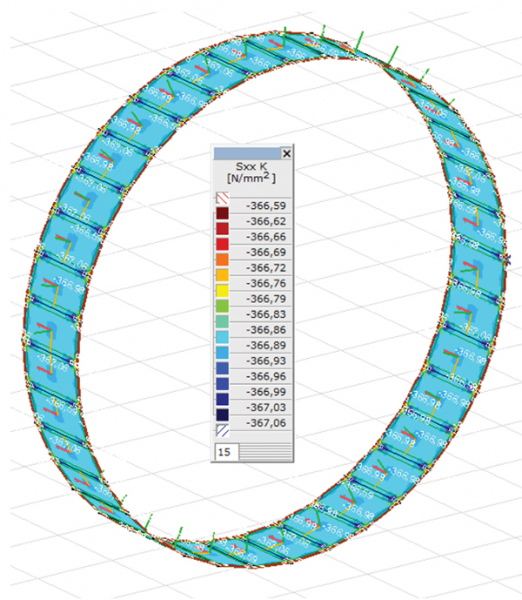Image resolution: width=522 pixels, height=600 pixels.
Task: Click the legend value -366,96
Action: [x=266, y=377]
